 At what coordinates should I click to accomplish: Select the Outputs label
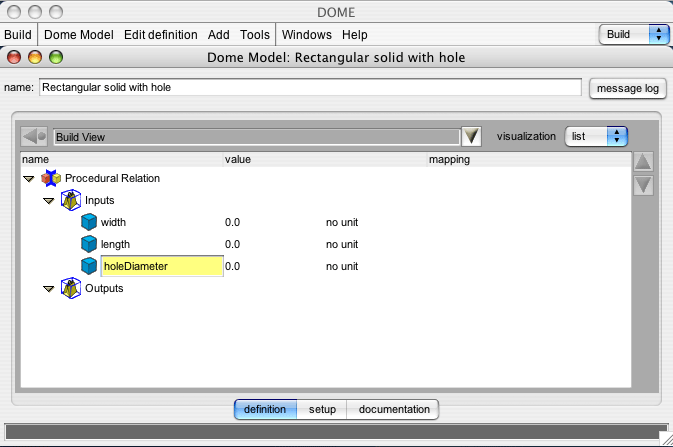coord(104,288)
